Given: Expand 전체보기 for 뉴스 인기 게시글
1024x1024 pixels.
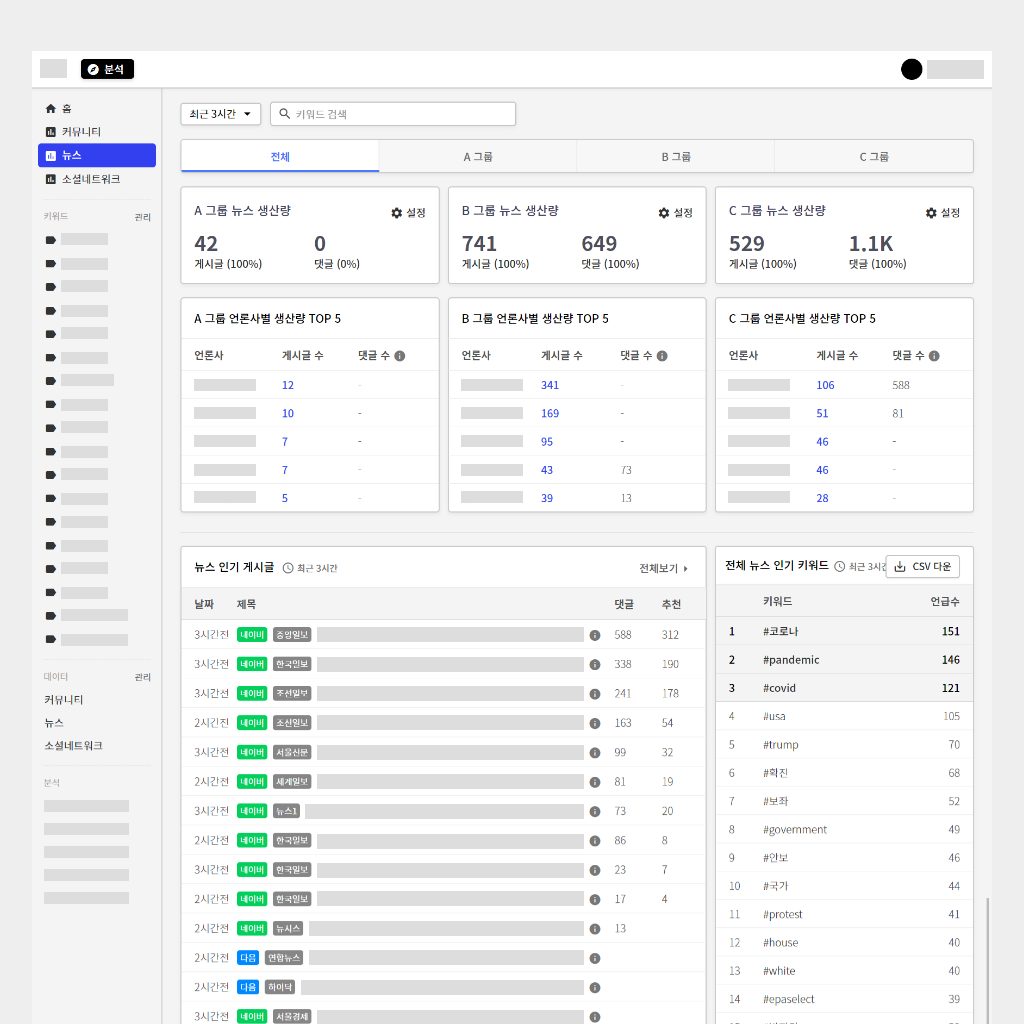Looking at the screenshot, I should pyautogui.click(x=664, y=568).
